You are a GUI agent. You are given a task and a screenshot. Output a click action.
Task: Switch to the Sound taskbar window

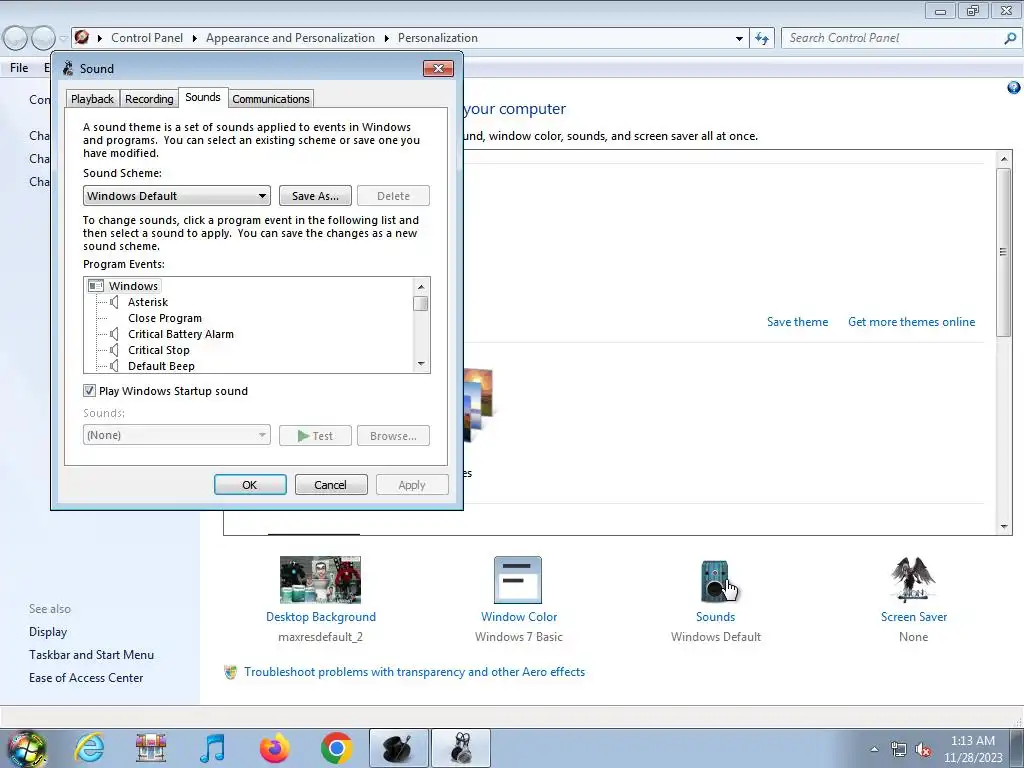click(461, 748)
